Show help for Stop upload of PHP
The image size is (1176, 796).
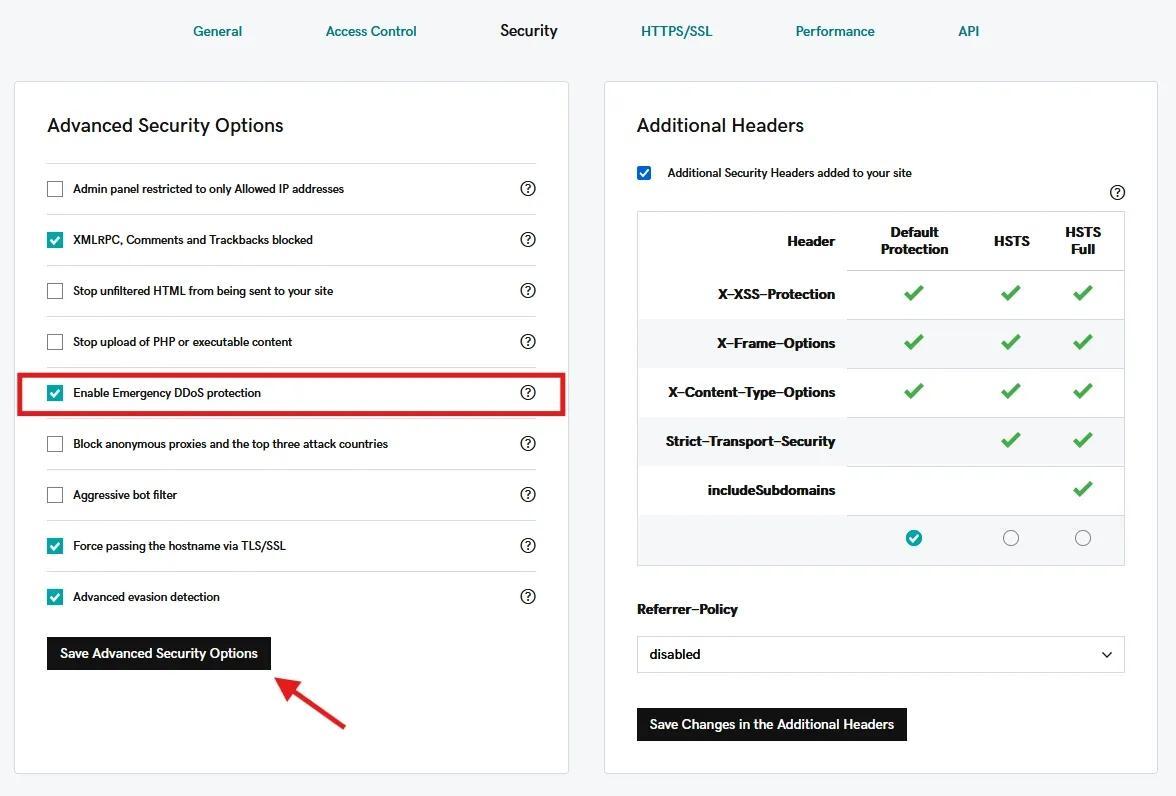(x=528, y=342)
